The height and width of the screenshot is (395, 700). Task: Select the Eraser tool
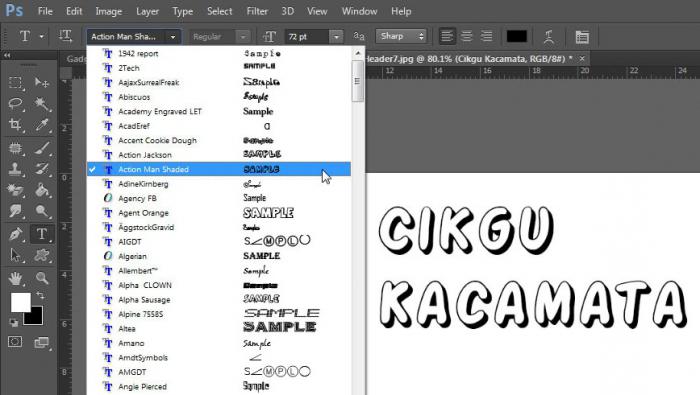15,190
